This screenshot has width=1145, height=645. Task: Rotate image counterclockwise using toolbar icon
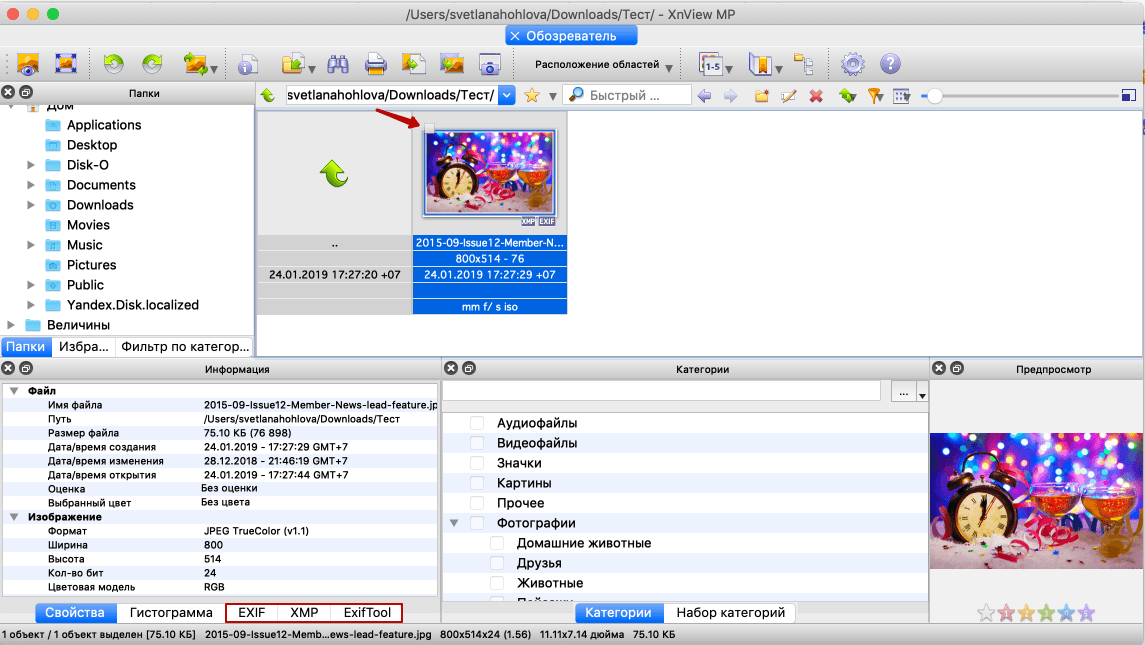click(113, 65)
